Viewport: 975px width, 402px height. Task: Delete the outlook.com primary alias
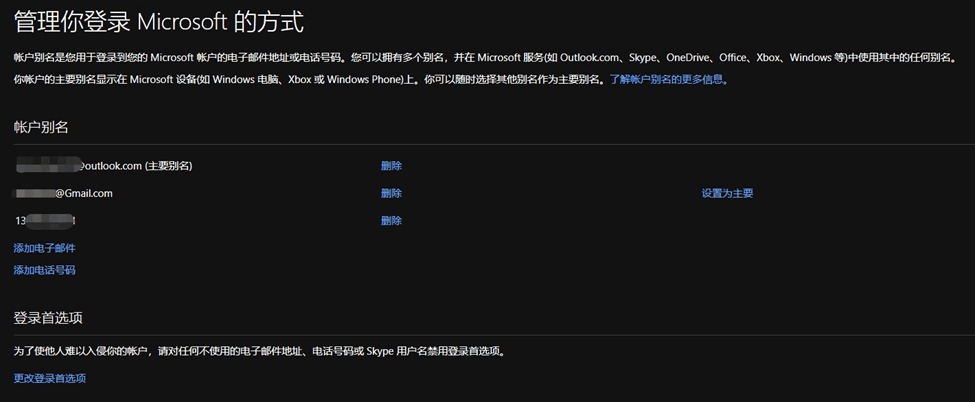click(x=391, y=166)
